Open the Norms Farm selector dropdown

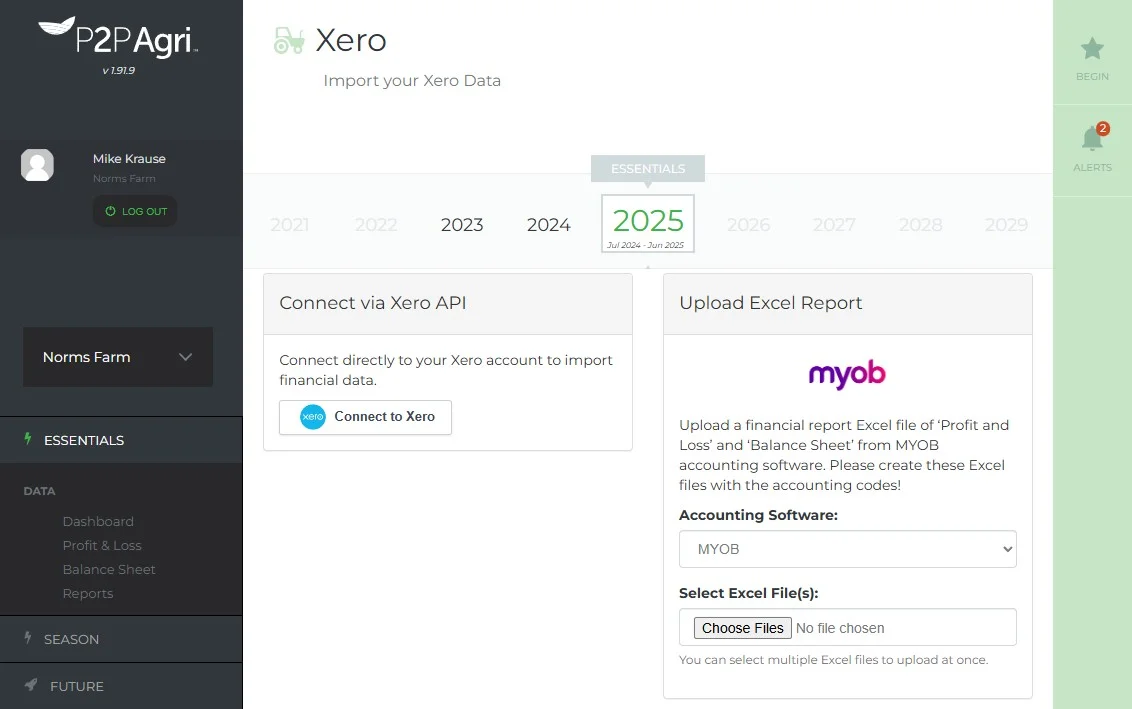point(117,357)
